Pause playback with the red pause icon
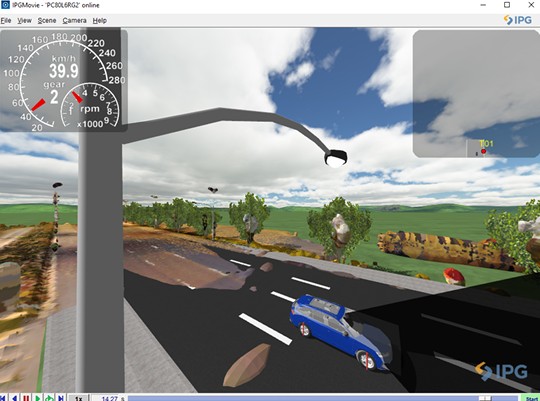Image resolution: width=540 pixels, height=401 pixels. [x=26, y=398]
